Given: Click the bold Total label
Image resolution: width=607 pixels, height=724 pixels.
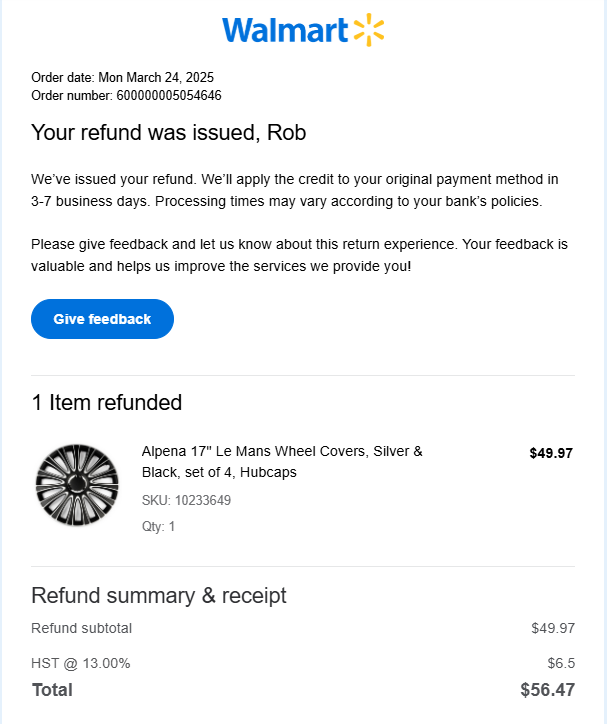Looking at the screenshot, I should [x=52, y=690].
